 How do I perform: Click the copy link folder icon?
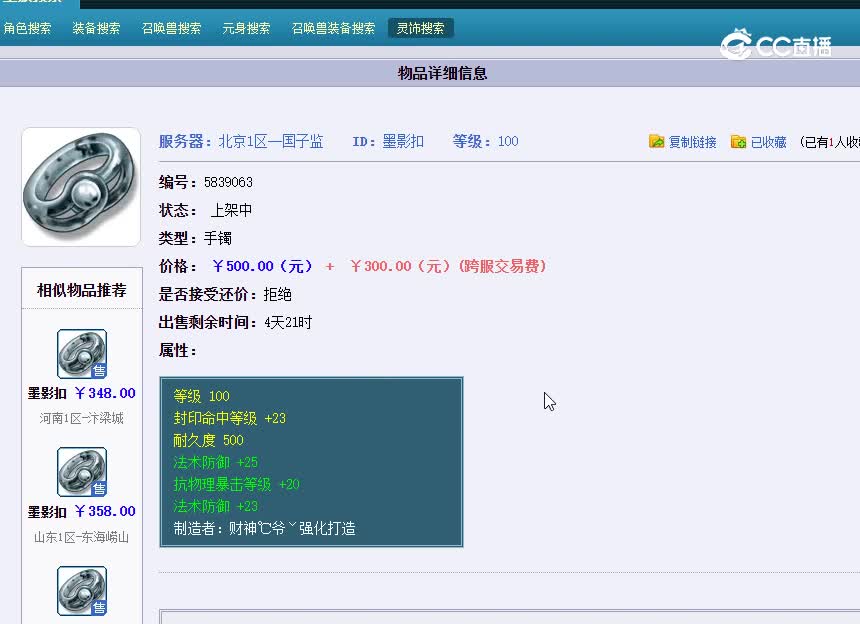pos(657,142)
